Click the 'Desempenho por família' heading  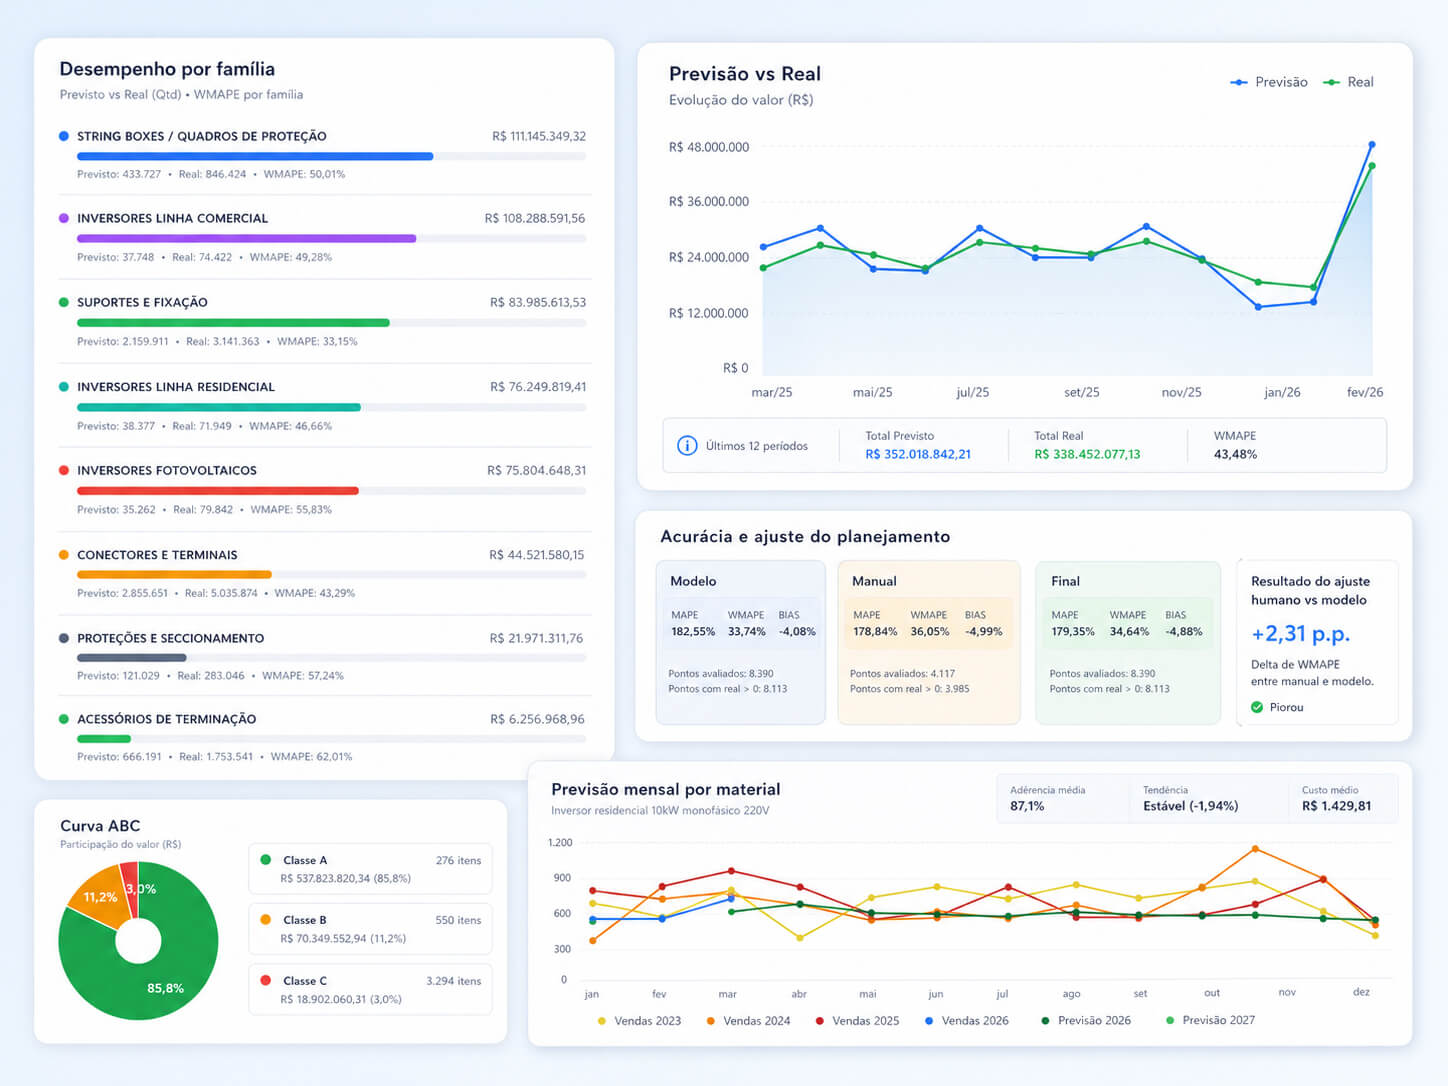[x=167, y=69]
